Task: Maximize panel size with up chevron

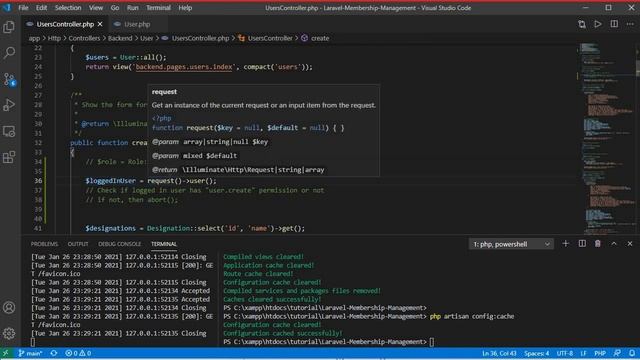Action: click(614, 244)
